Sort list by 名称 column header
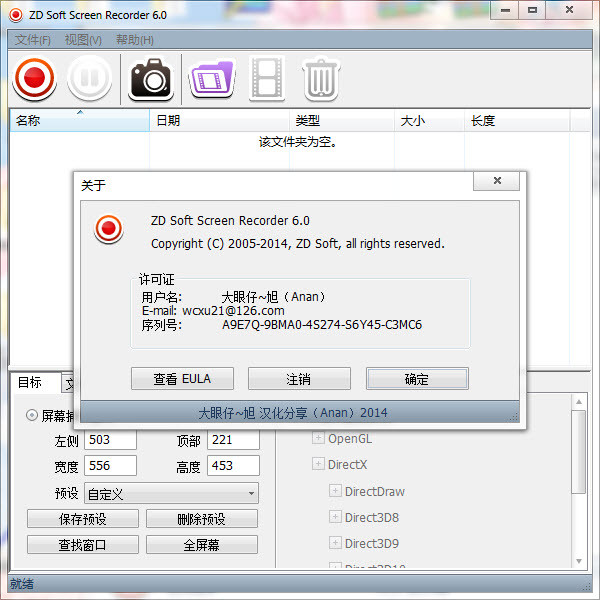The image size is (600, 600). (x=80, y=121)
